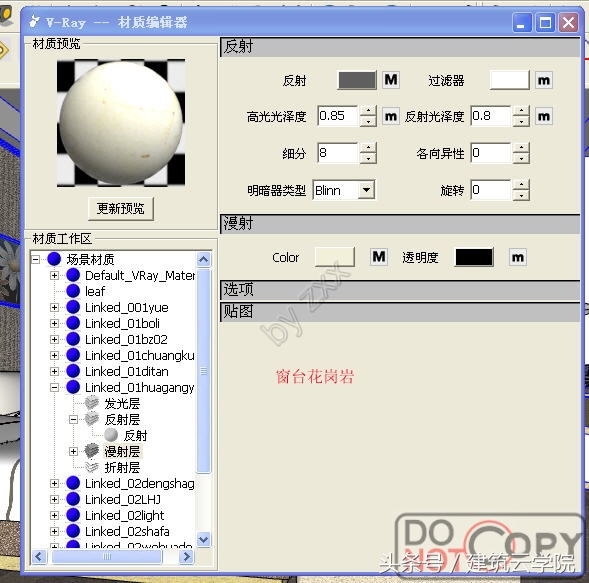Expand the Linked_01ditan node

[54, 372]
